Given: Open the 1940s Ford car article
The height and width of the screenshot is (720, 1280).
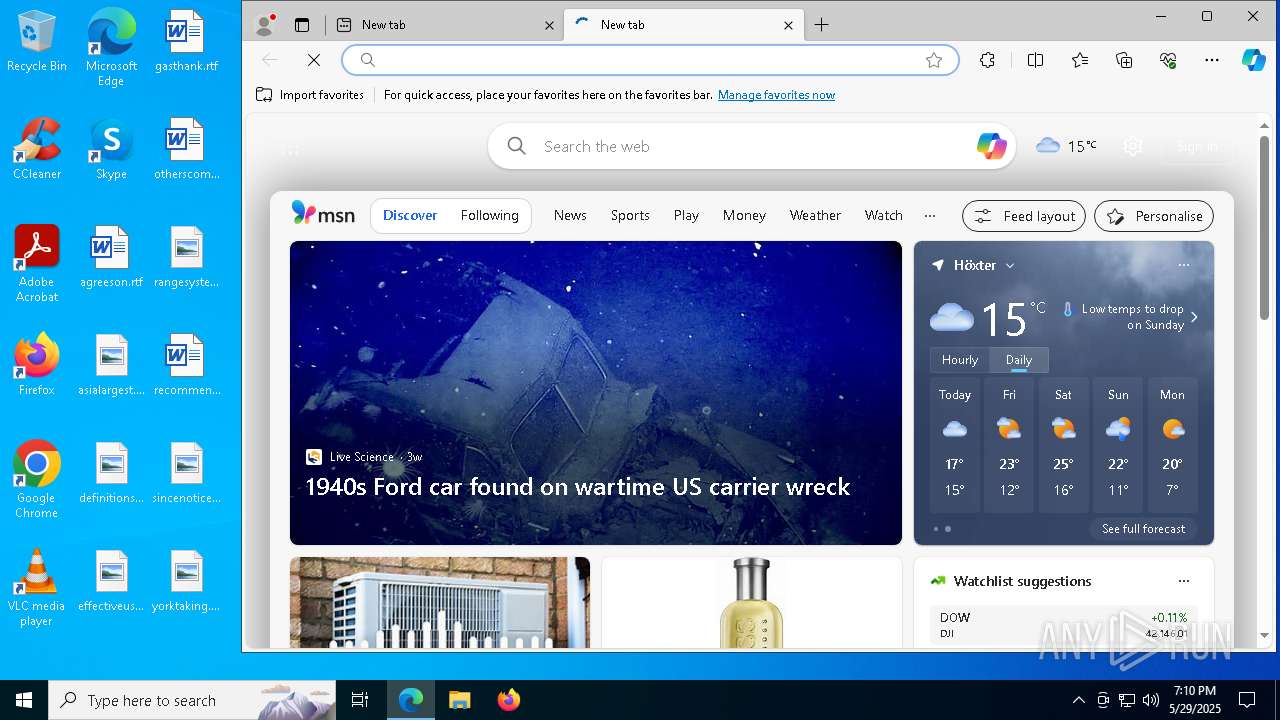Looking at the screenshot, I should pyautogui.click(x=596, y=393).
